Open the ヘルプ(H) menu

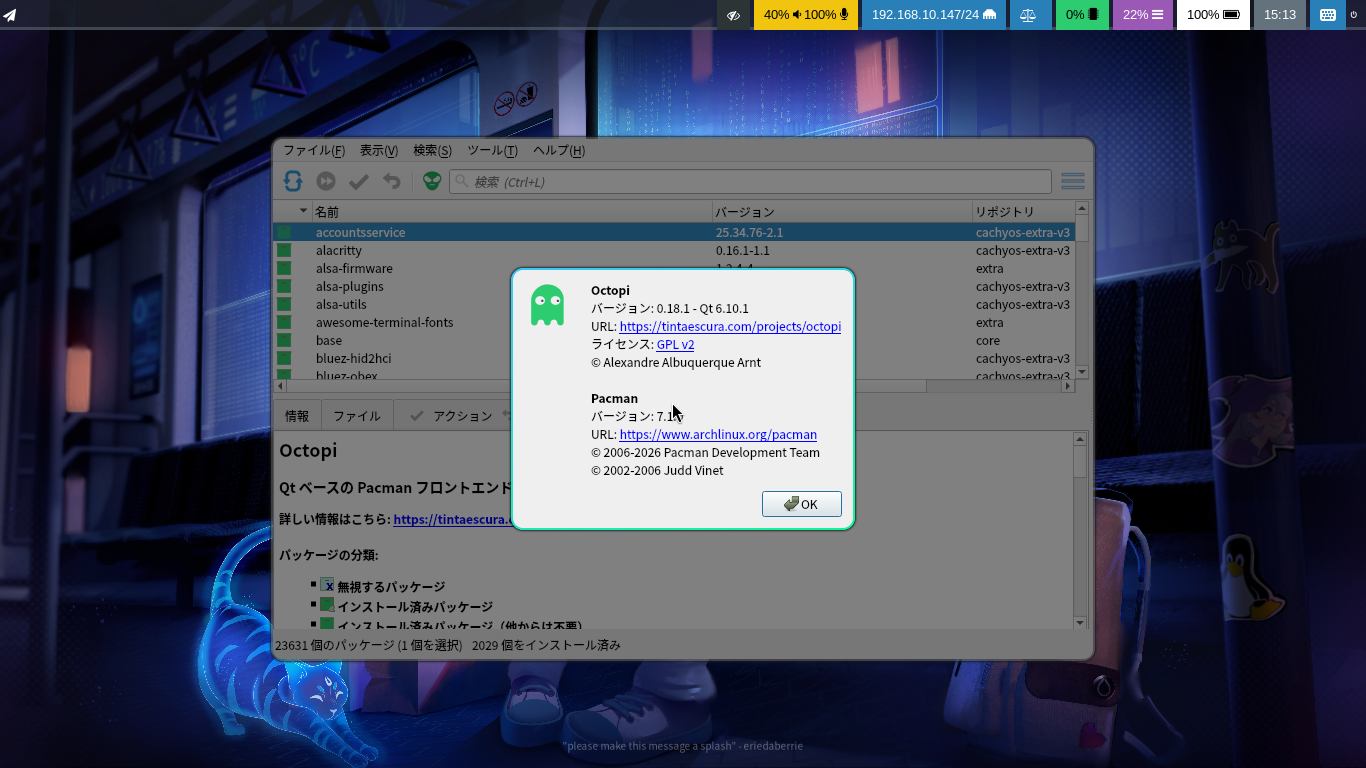559,151
